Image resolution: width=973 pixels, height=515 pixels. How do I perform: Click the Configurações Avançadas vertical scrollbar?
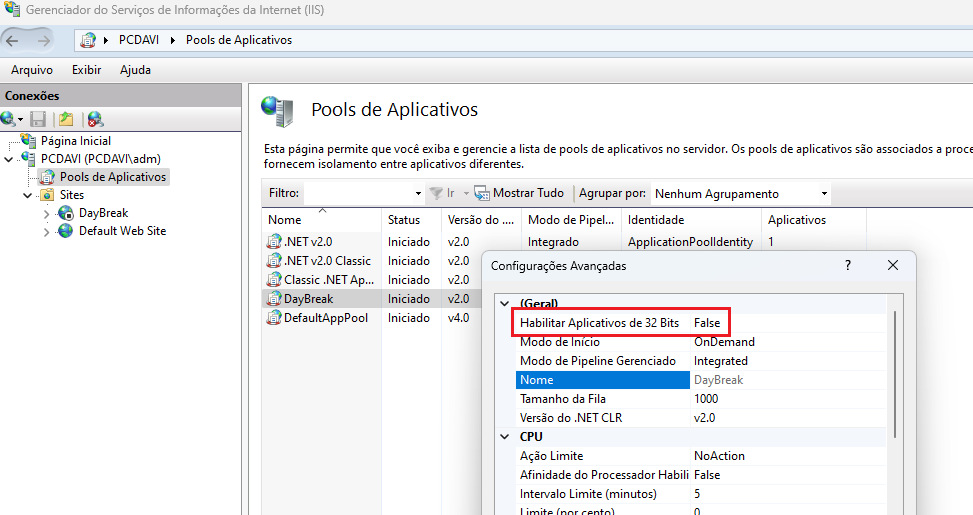[x=895, y=374]
